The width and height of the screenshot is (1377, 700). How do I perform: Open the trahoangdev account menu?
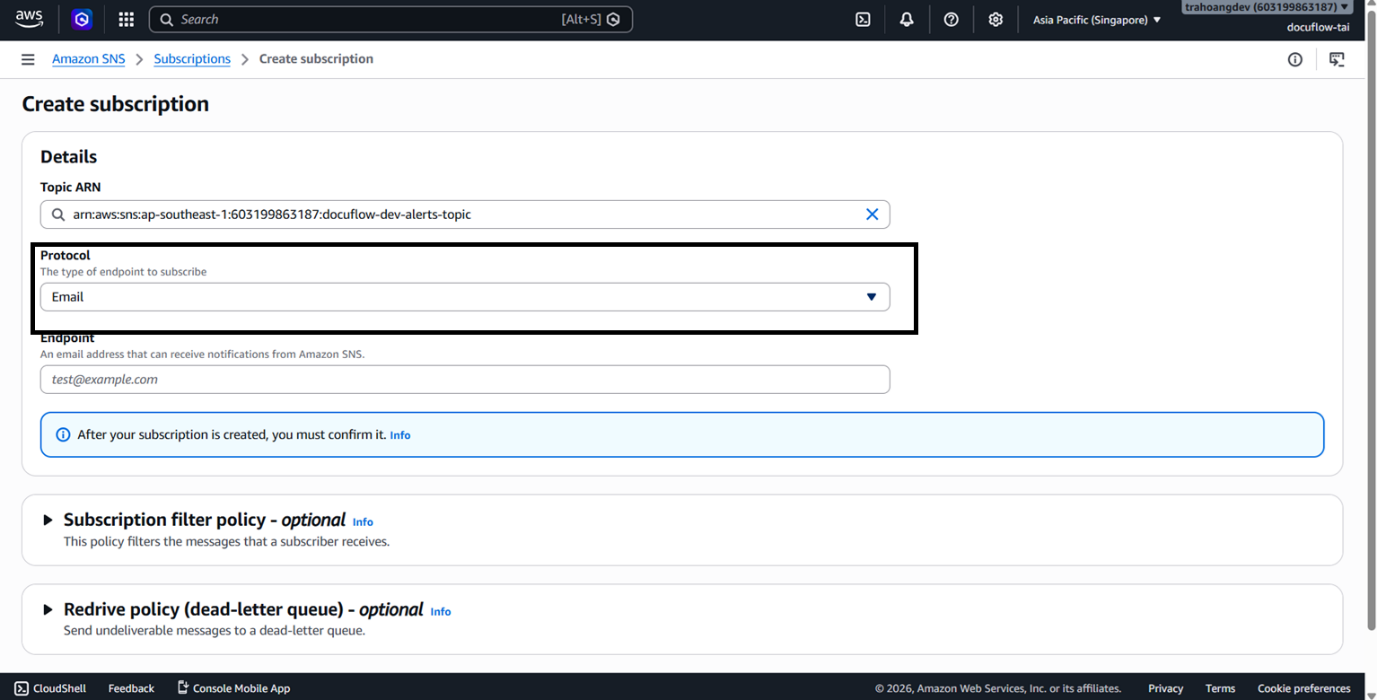pyautogui.click(x=1267, y=7)
